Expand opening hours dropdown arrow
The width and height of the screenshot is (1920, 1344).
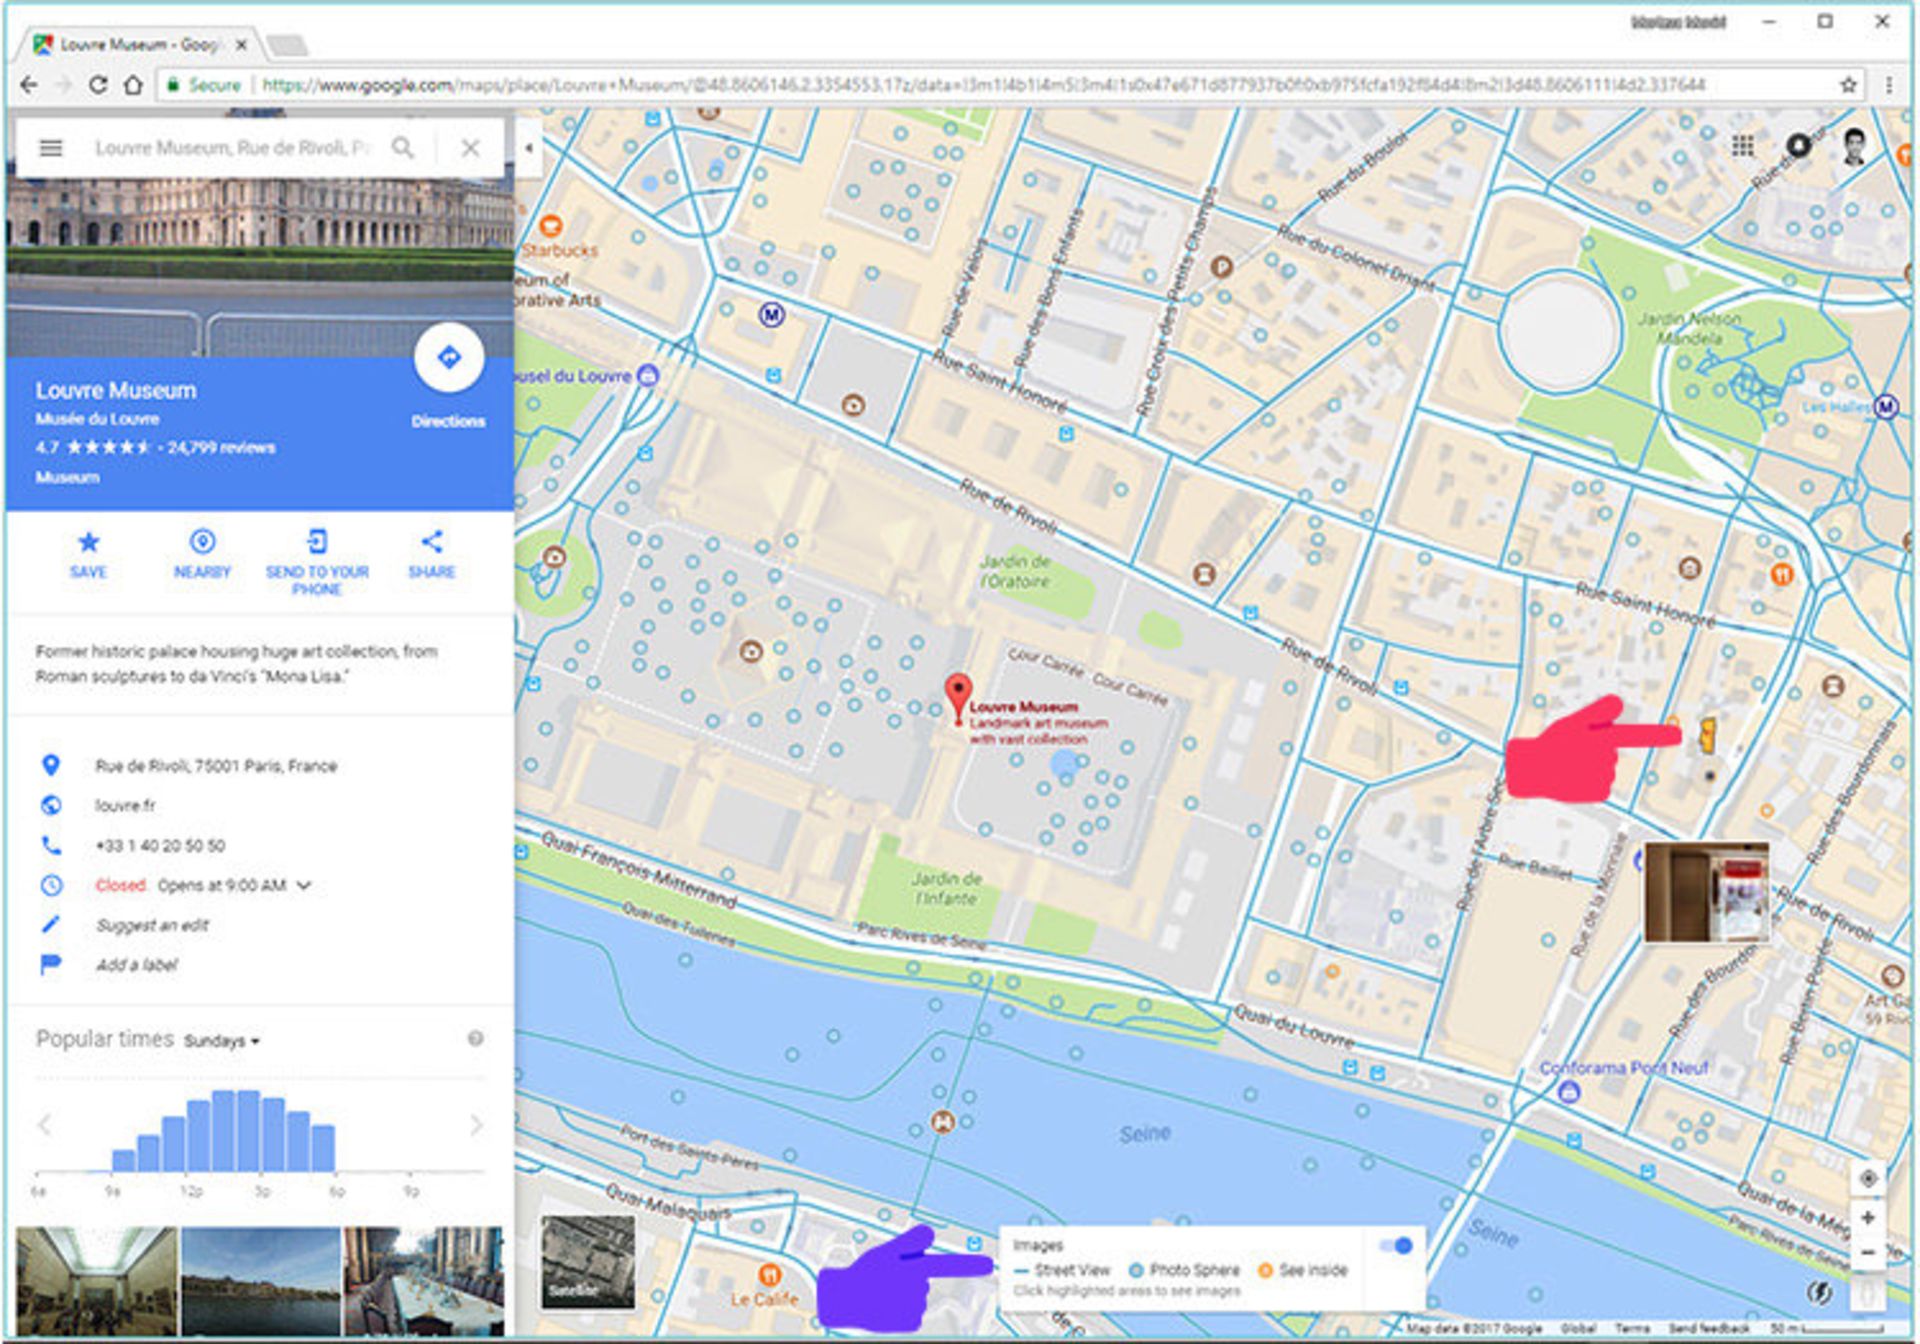point(304,885)
